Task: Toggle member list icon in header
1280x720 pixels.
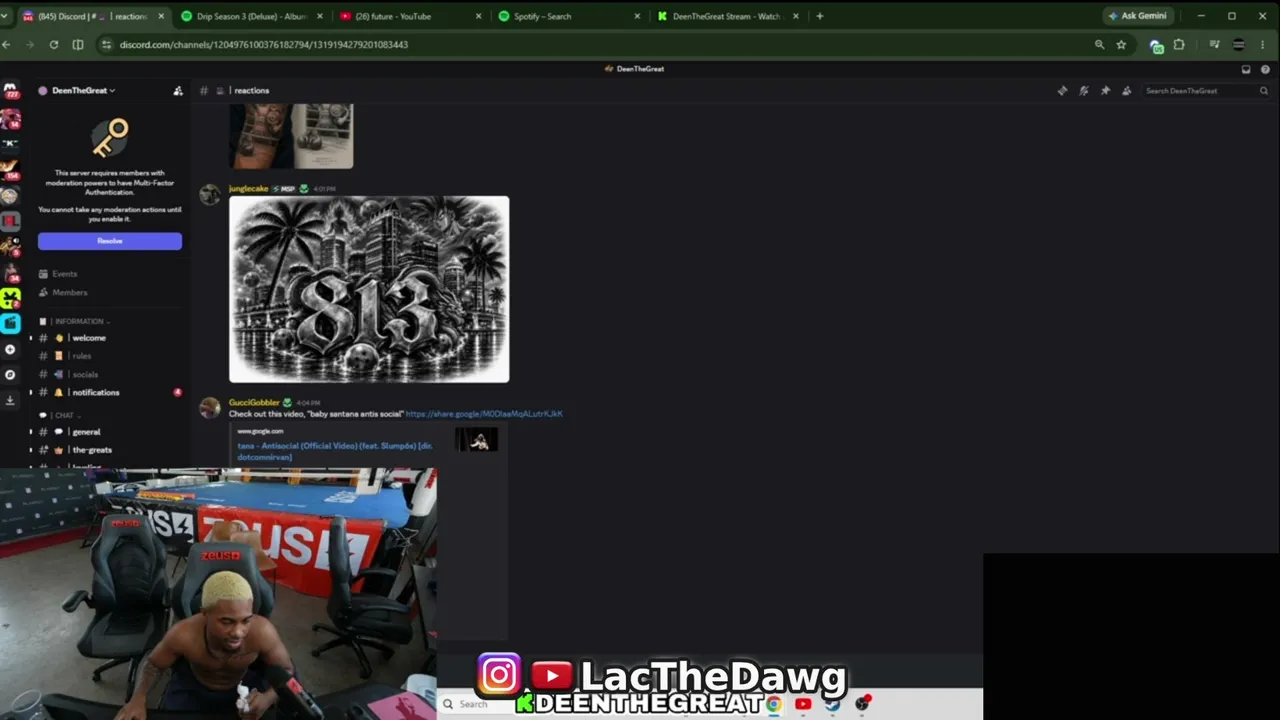Action: [1127, 91]
